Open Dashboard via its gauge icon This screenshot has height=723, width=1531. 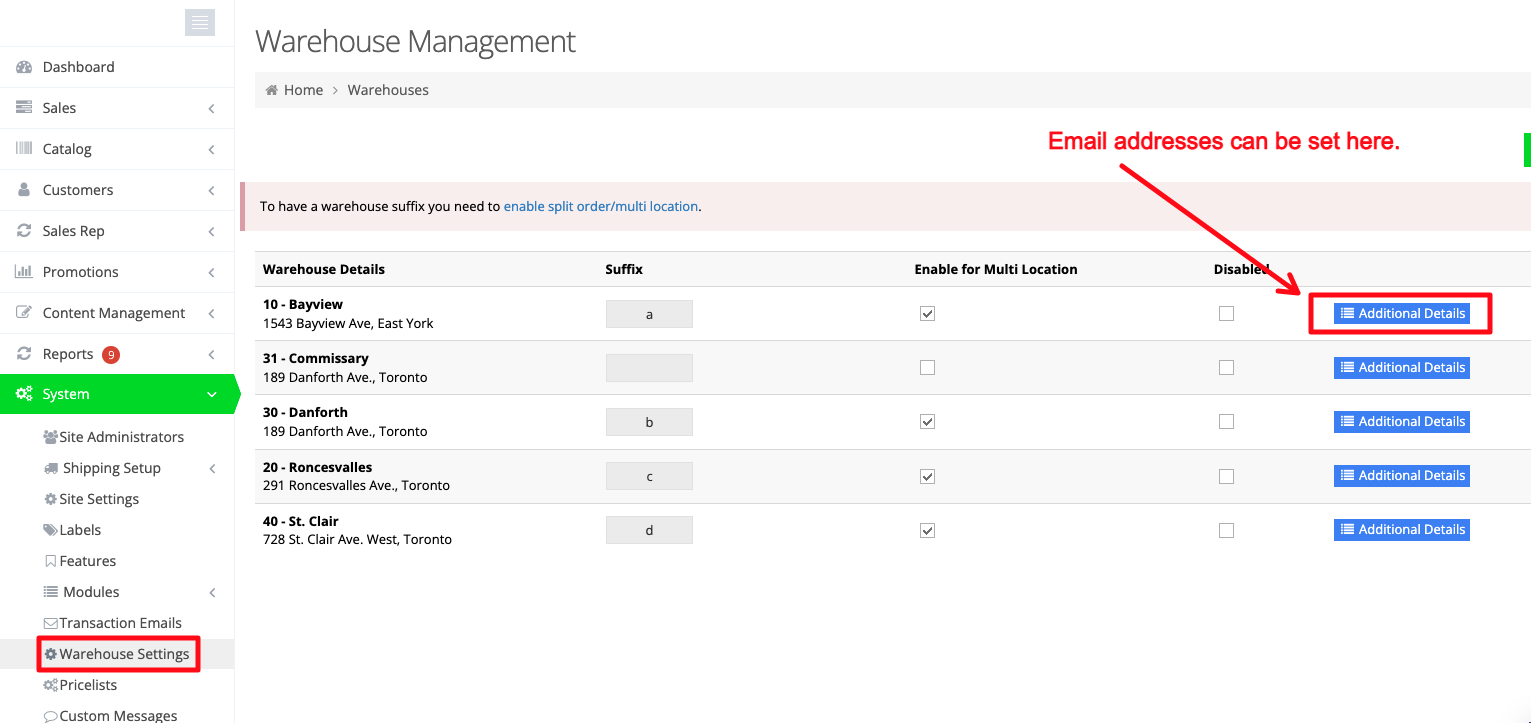pyautogui.click(x=24, y=67)
